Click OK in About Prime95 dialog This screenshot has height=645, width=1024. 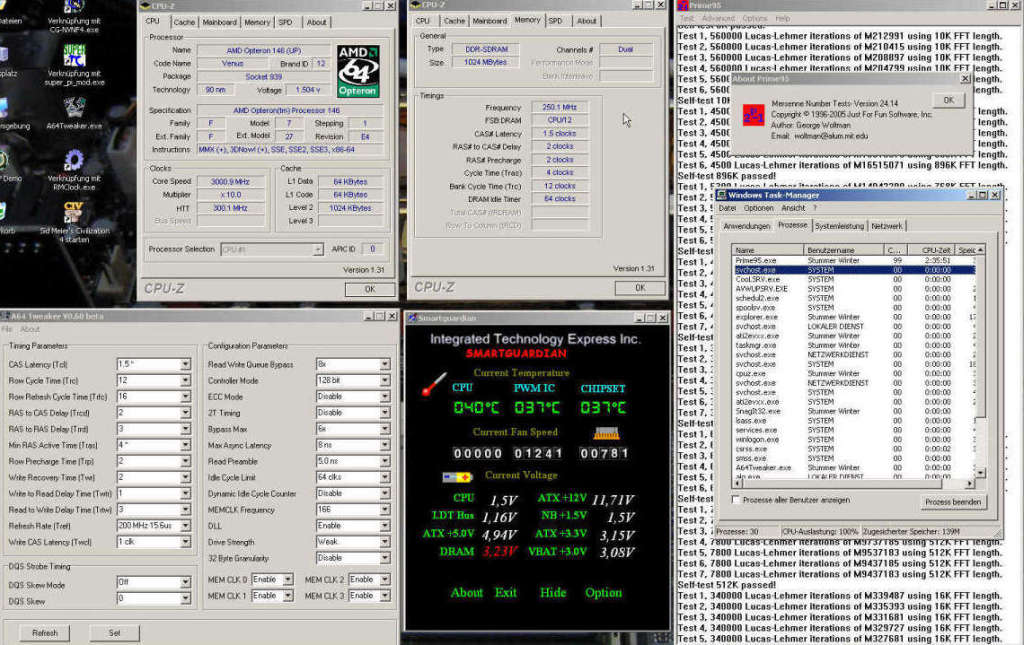(948, 101)
